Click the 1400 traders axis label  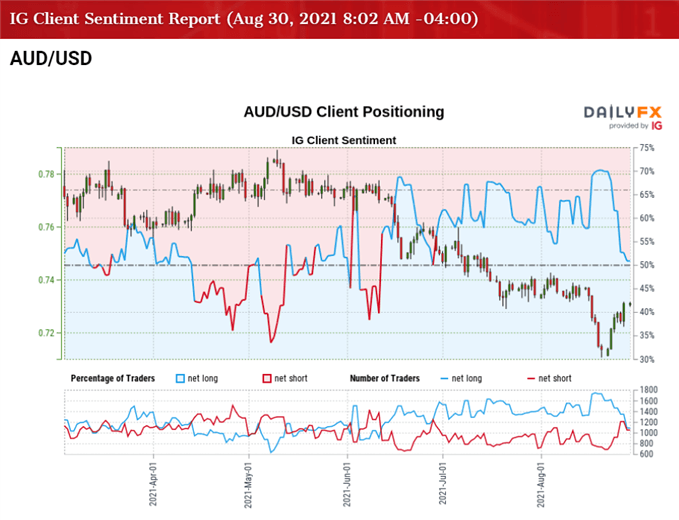(x=648, y=412)
